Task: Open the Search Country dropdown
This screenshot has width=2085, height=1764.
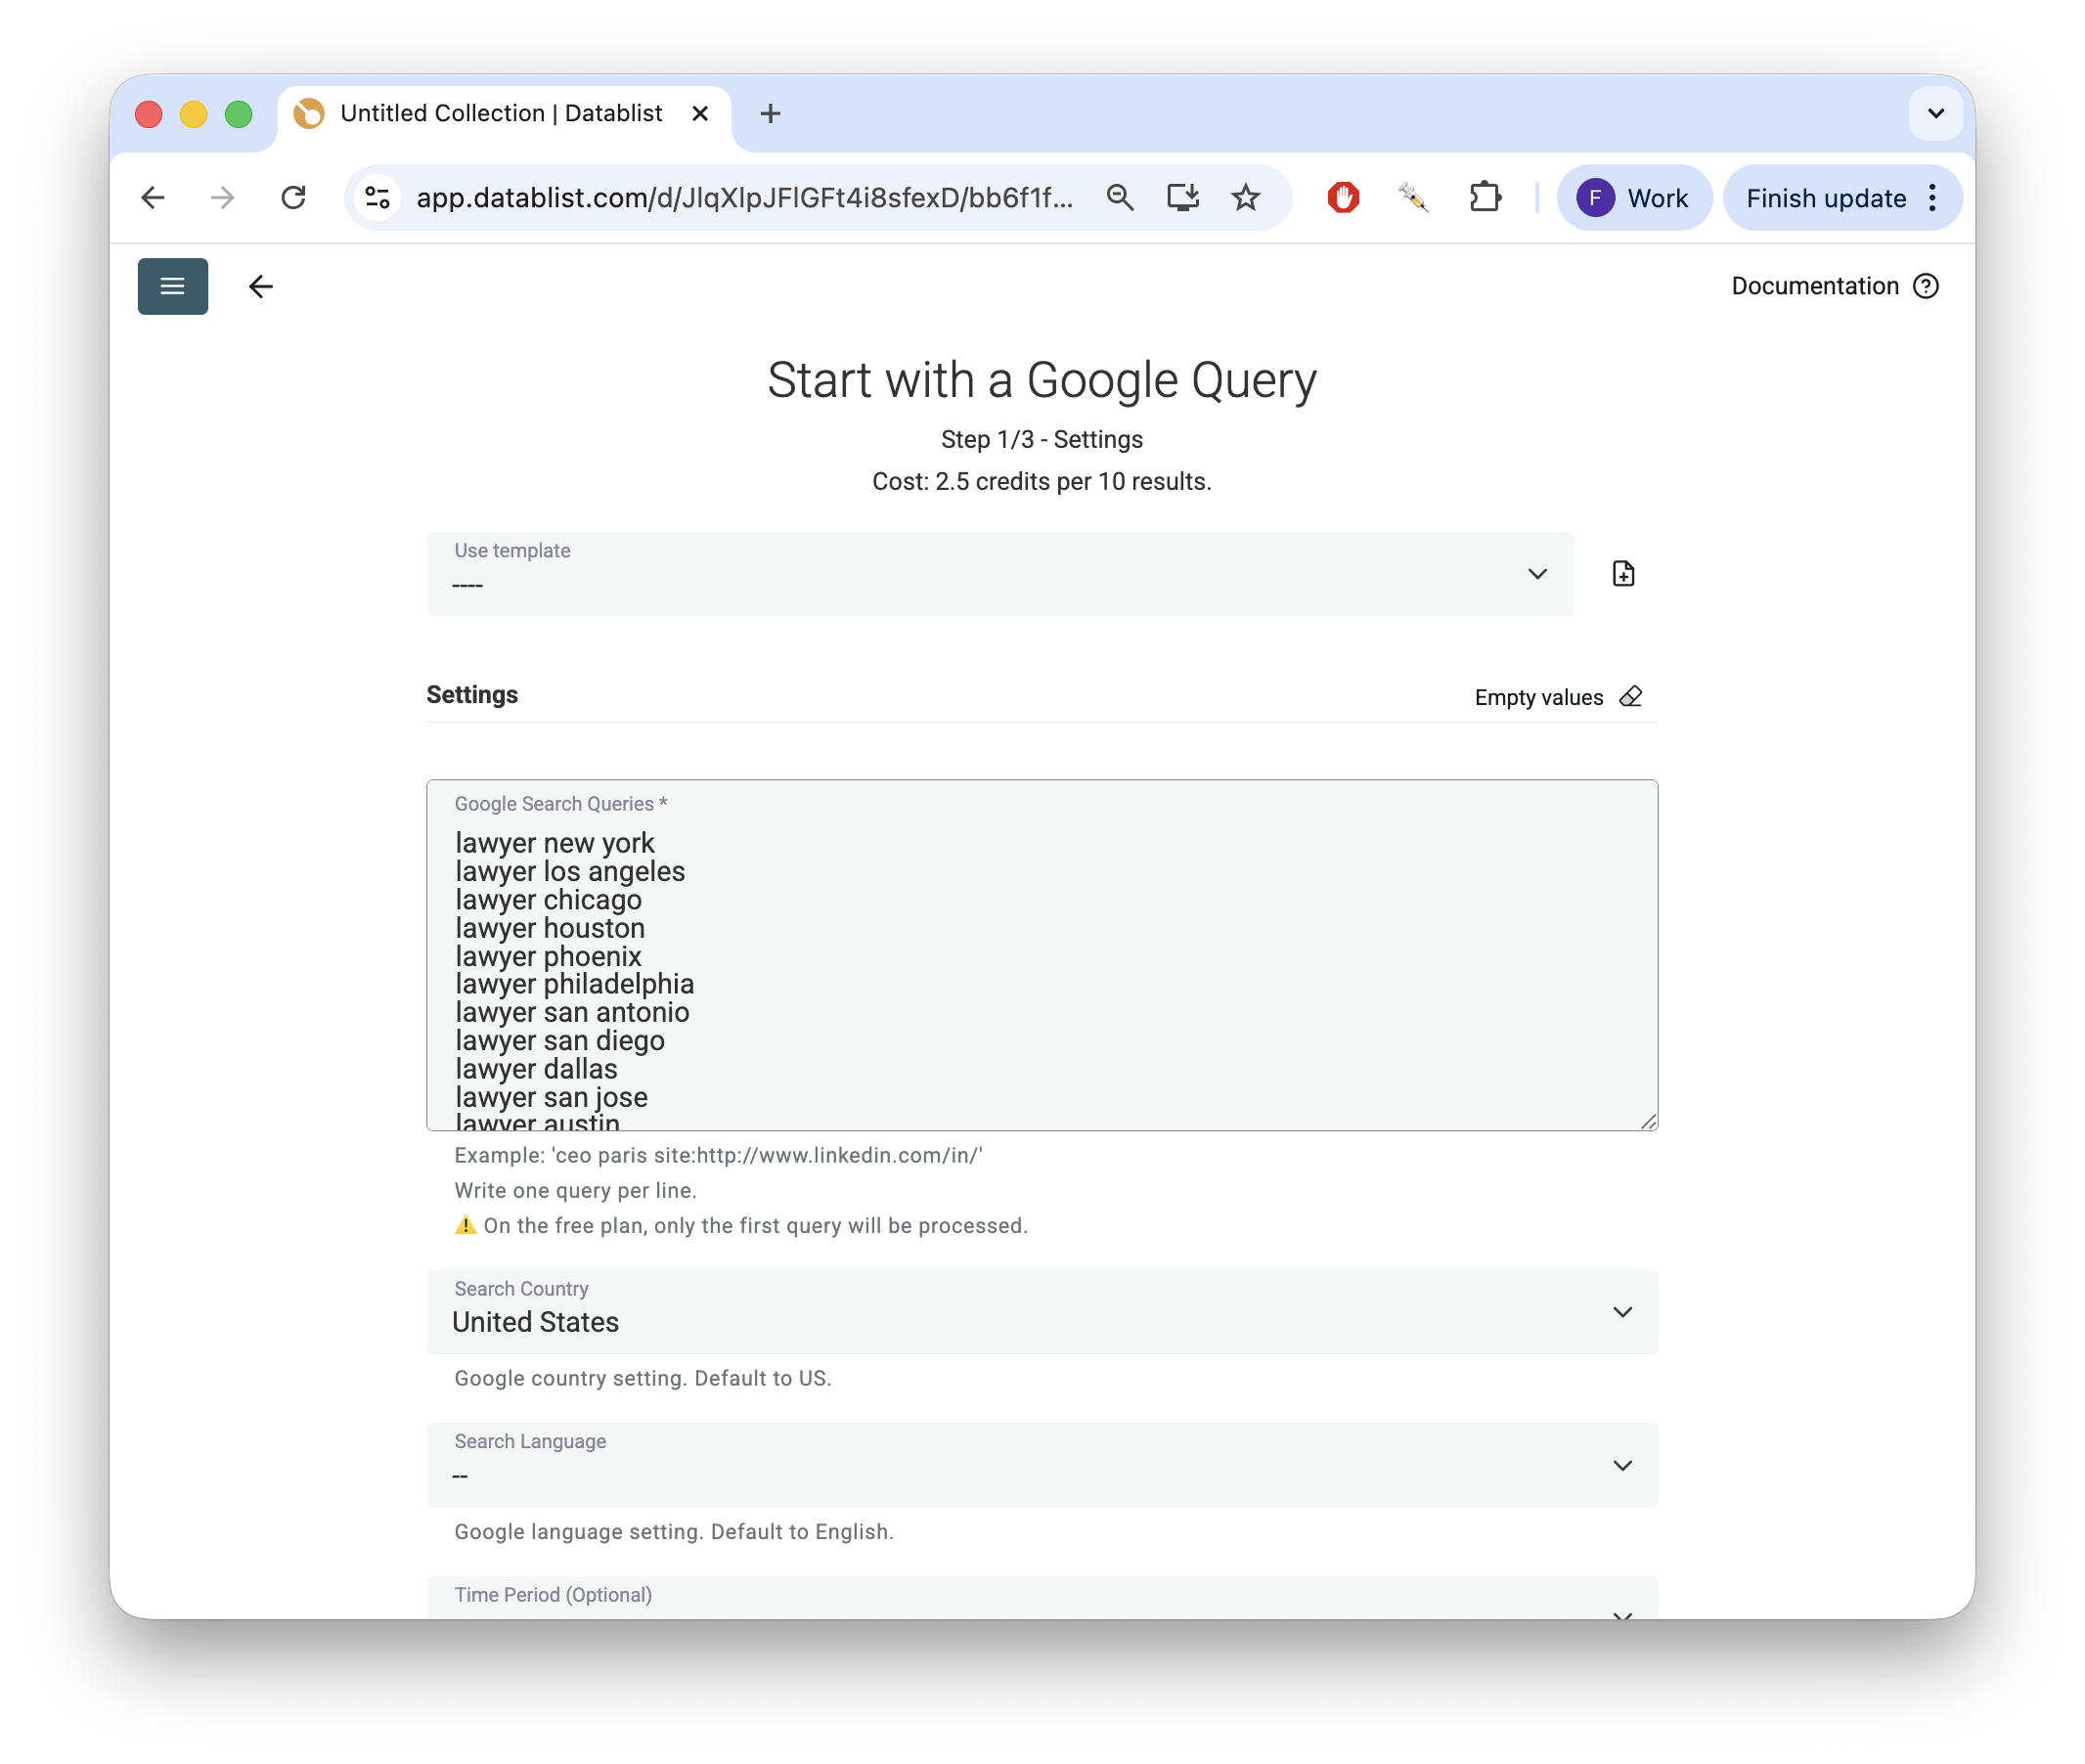Action: click(1041, 1312)
